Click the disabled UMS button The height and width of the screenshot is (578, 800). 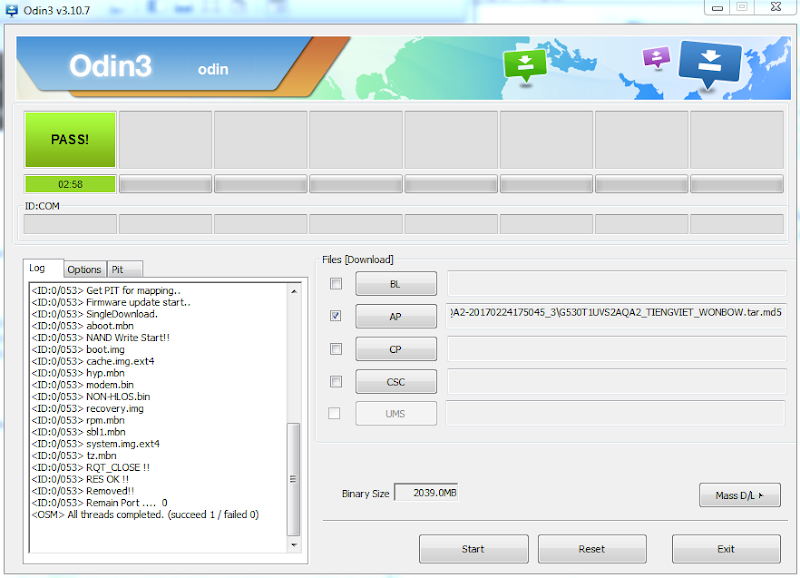coord(396,414)
